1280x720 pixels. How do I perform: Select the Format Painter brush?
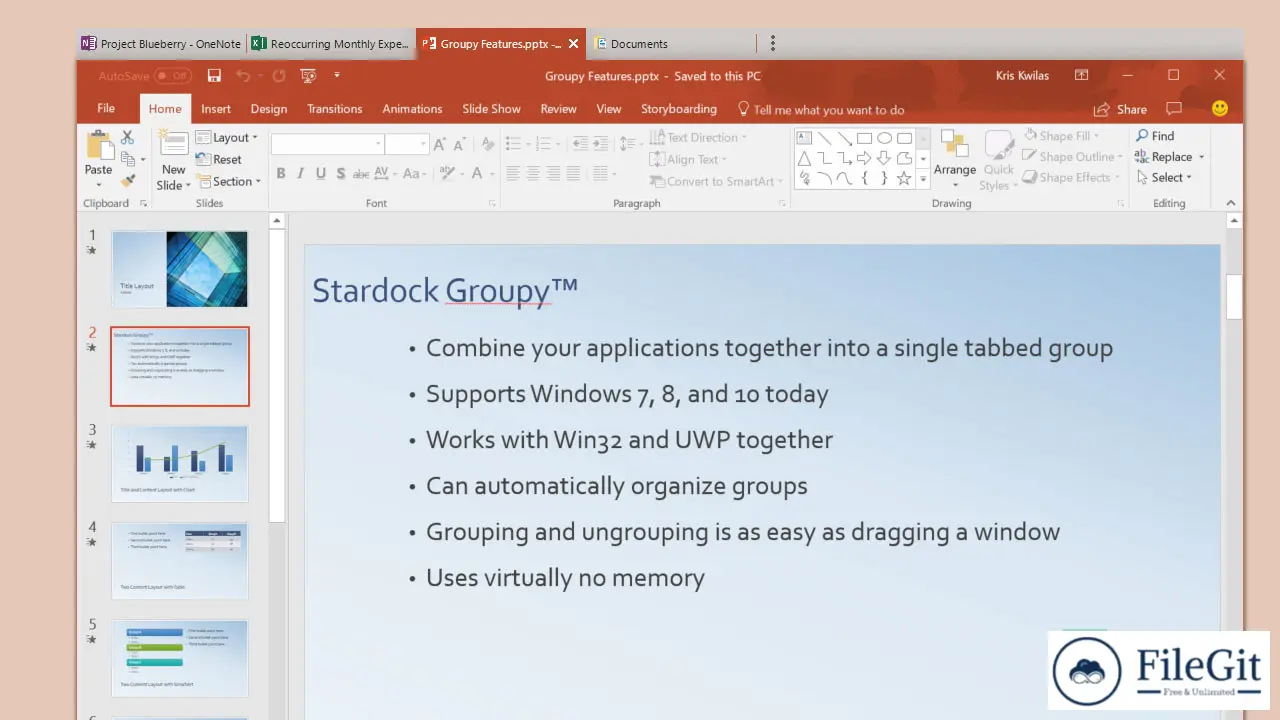coord(127,181)
